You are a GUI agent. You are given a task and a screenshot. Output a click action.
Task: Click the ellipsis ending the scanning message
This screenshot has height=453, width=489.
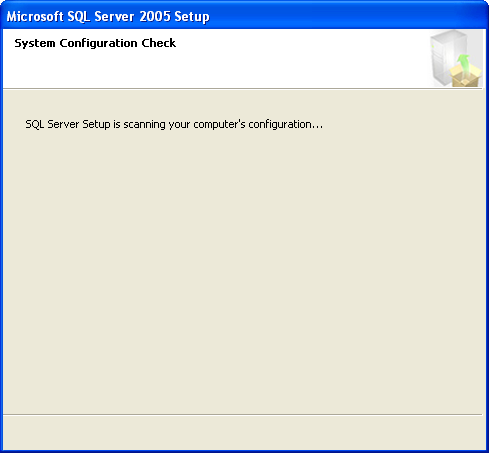click(318, 127)
